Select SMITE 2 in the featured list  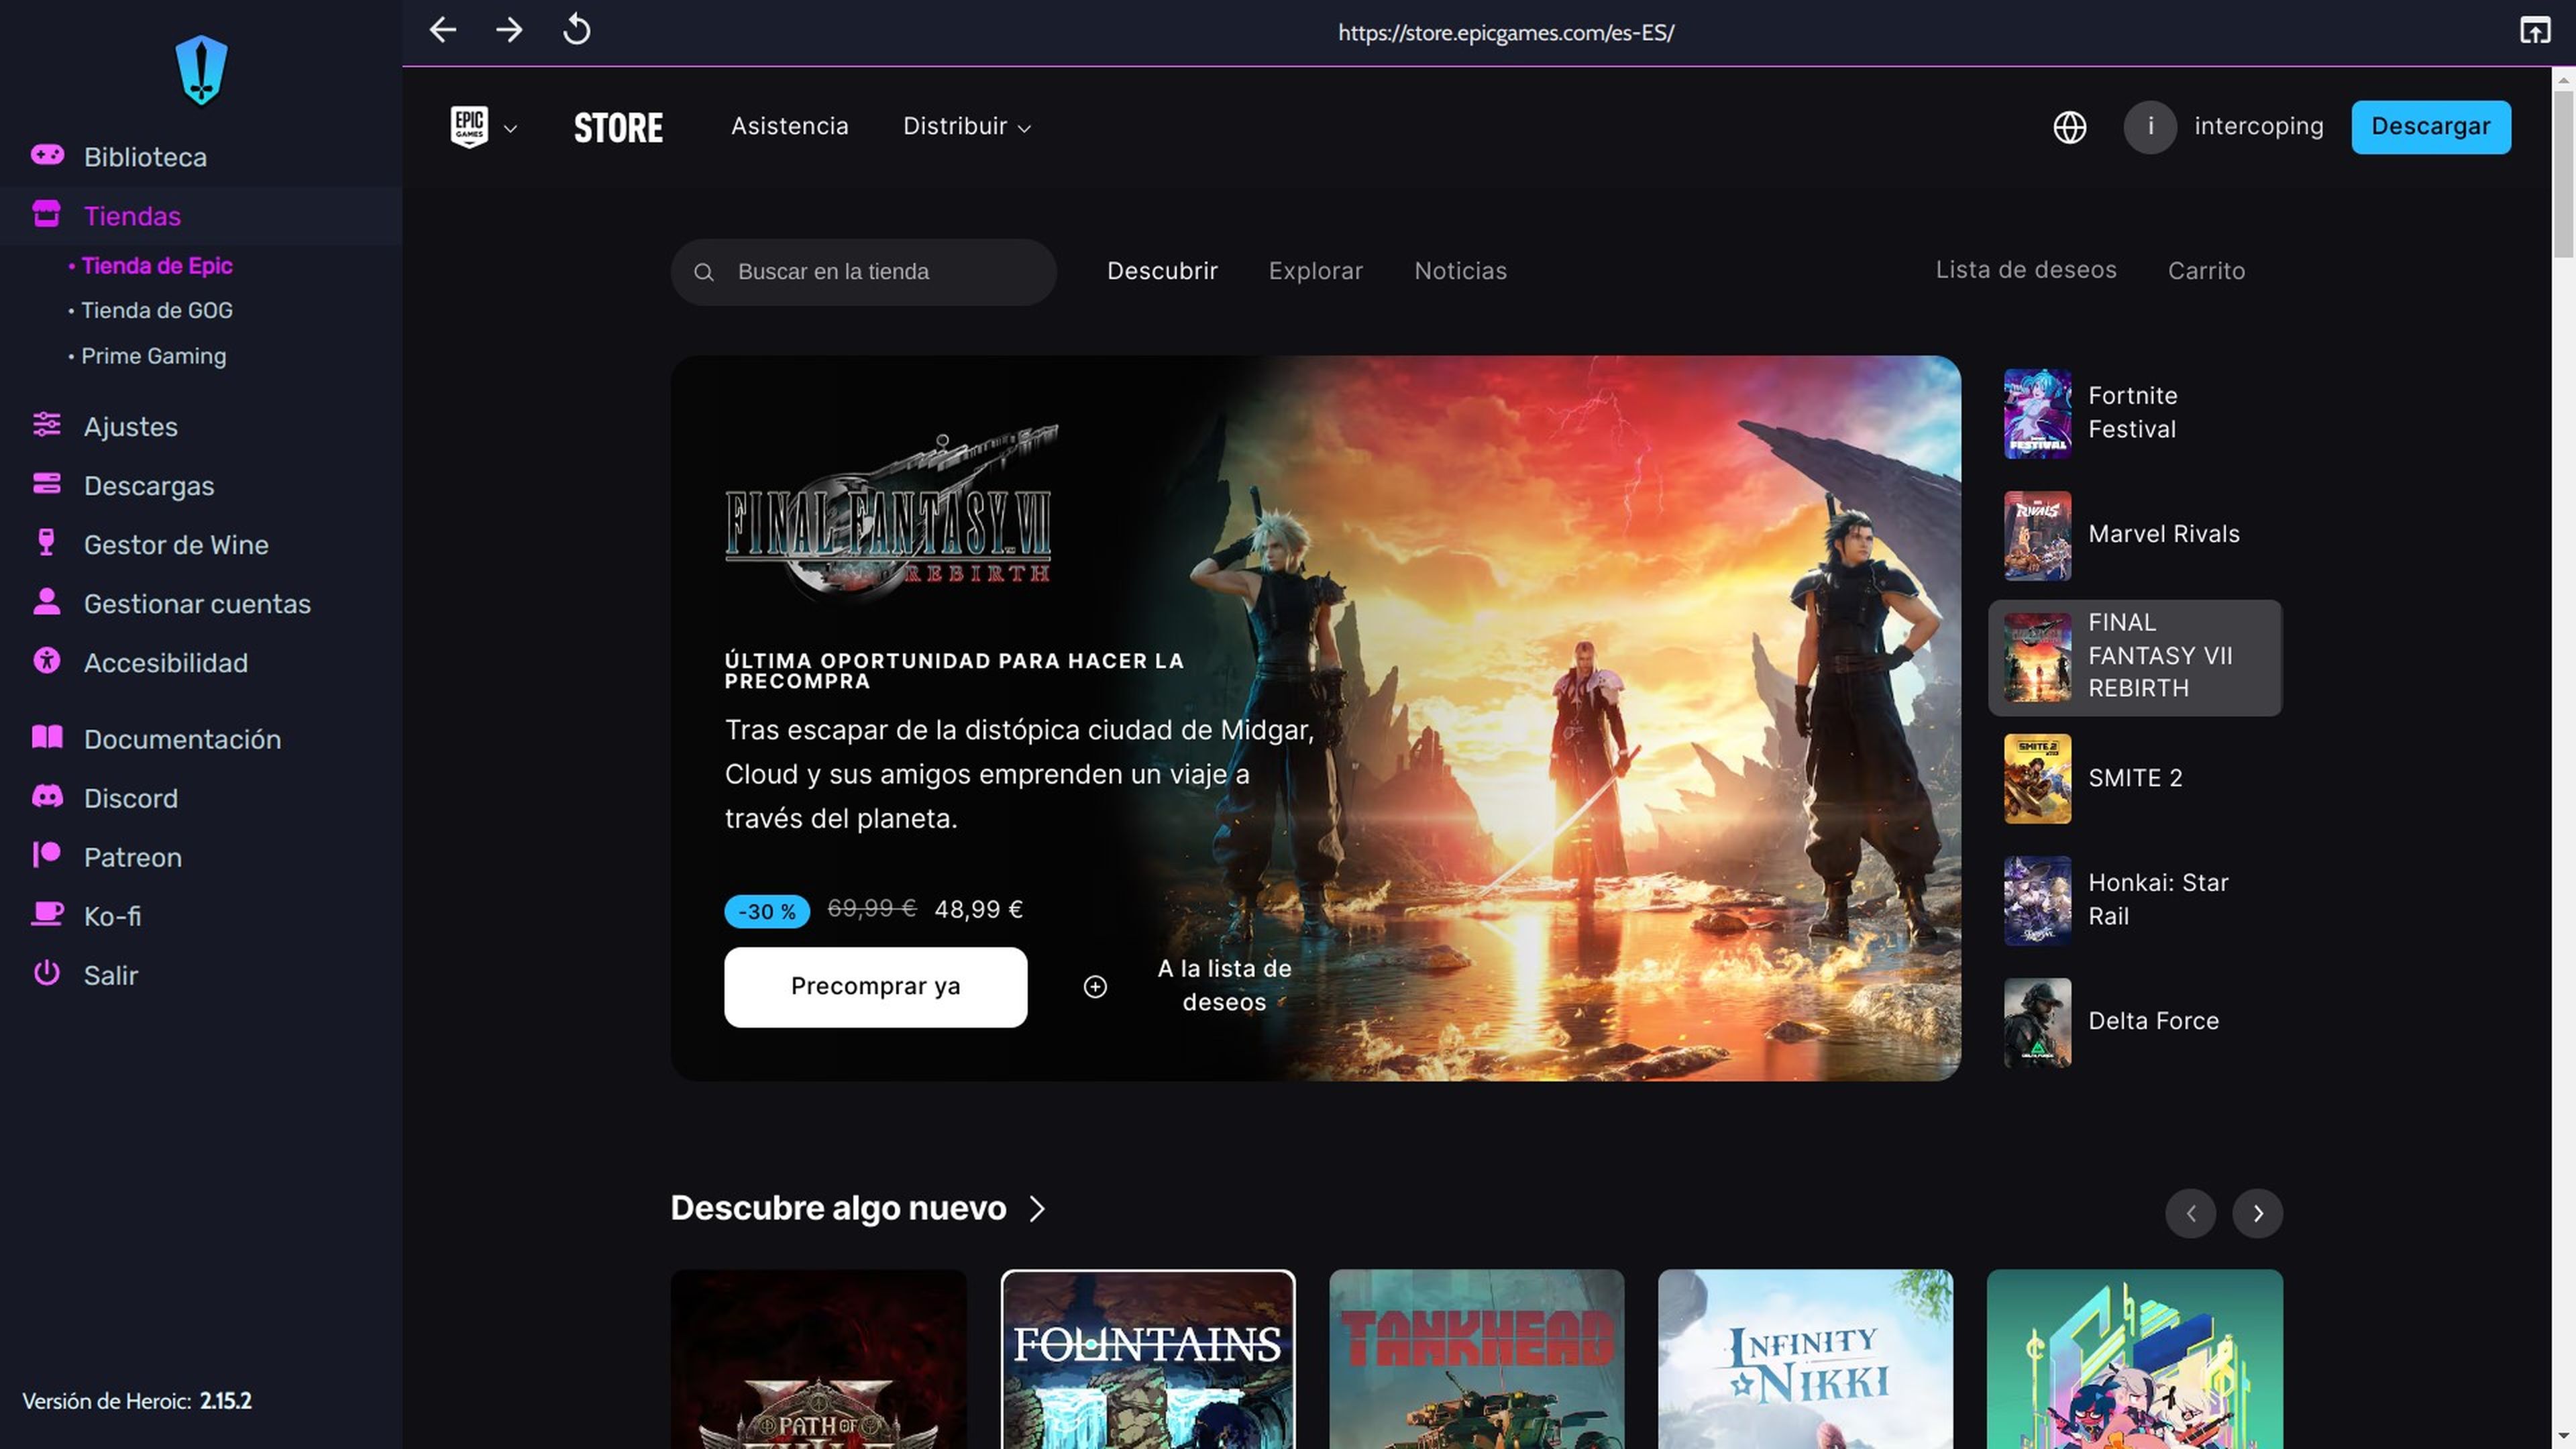pyautogui.click(x=2134, y=778)
